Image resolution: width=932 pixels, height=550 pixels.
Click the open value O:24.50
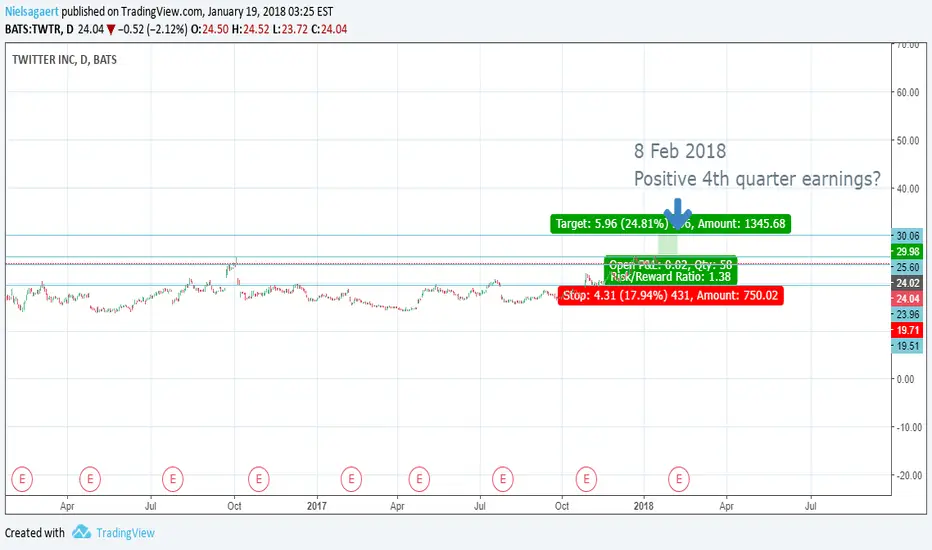pos(210,29)
